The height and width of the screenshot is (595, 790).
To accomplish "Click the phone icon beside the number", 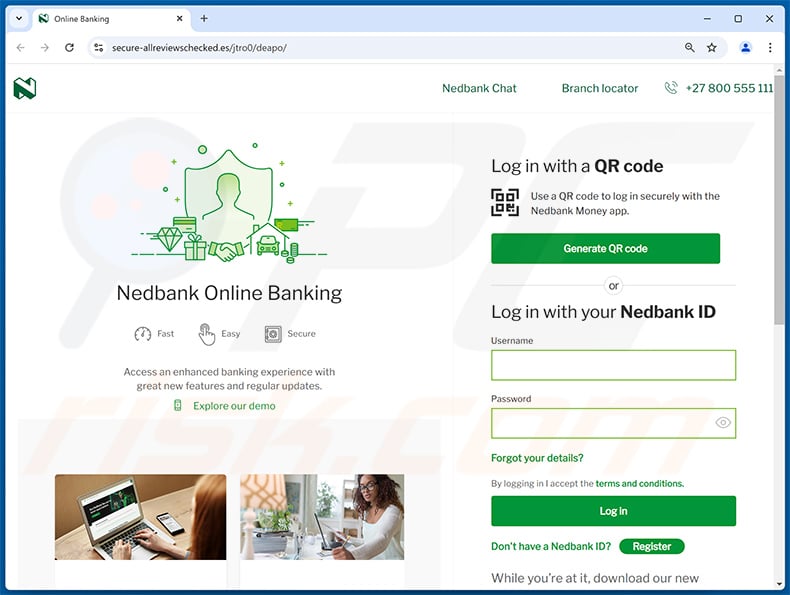I will point(671,88).
